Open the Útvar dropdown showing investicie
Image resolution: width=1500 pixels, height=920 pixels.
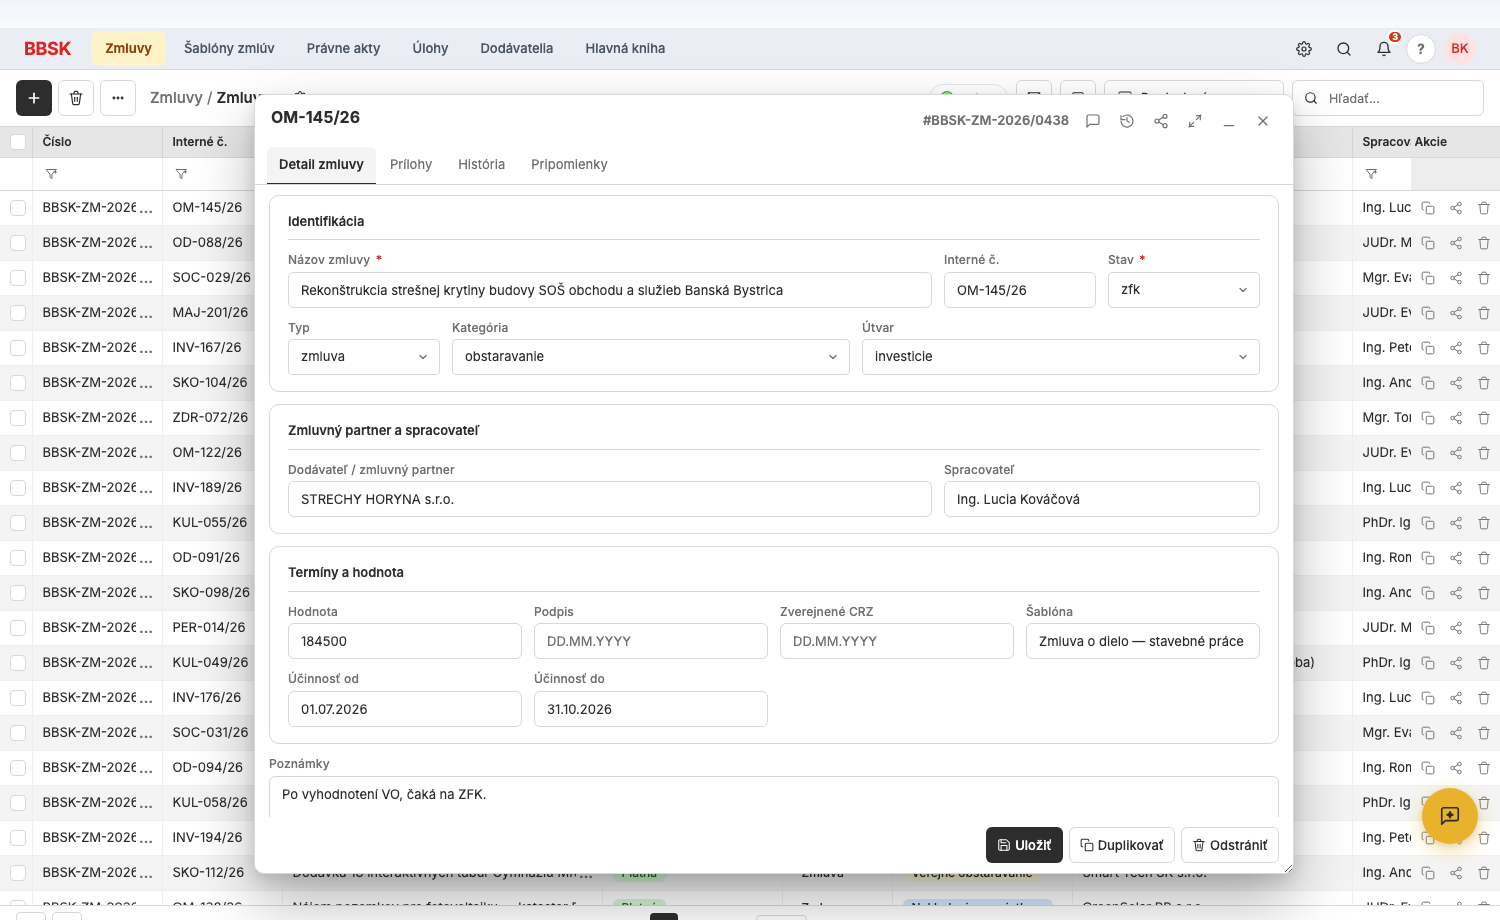tap(1060, 357)
